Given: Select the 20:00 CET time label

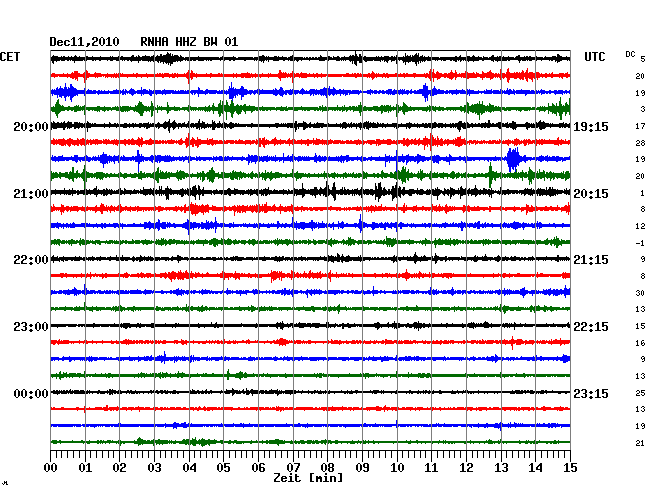Looking at the screenshot, I should click(x=31, y=127).
